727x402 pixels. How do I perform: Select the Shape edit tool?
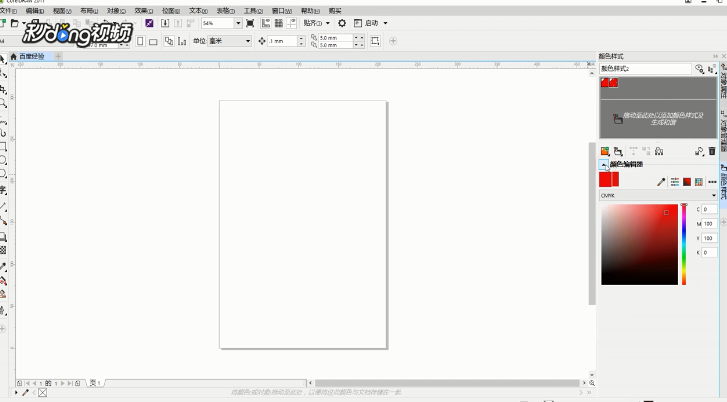tap(3, 73)
